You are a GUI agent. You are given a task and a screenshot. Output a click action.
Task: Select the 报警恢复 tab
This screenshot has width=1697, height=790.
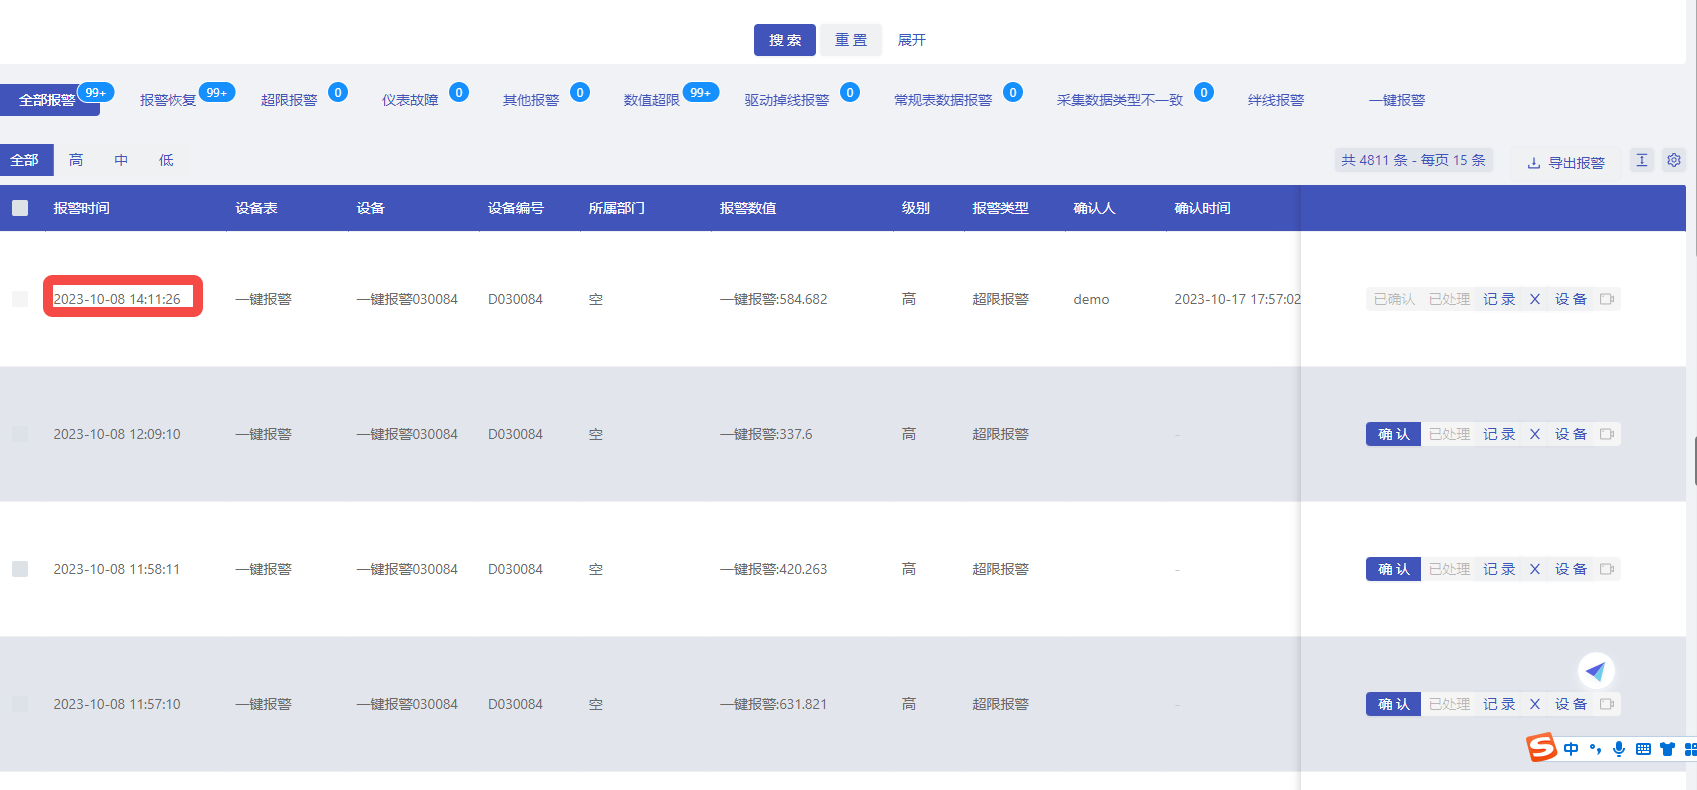click(168, 100)
